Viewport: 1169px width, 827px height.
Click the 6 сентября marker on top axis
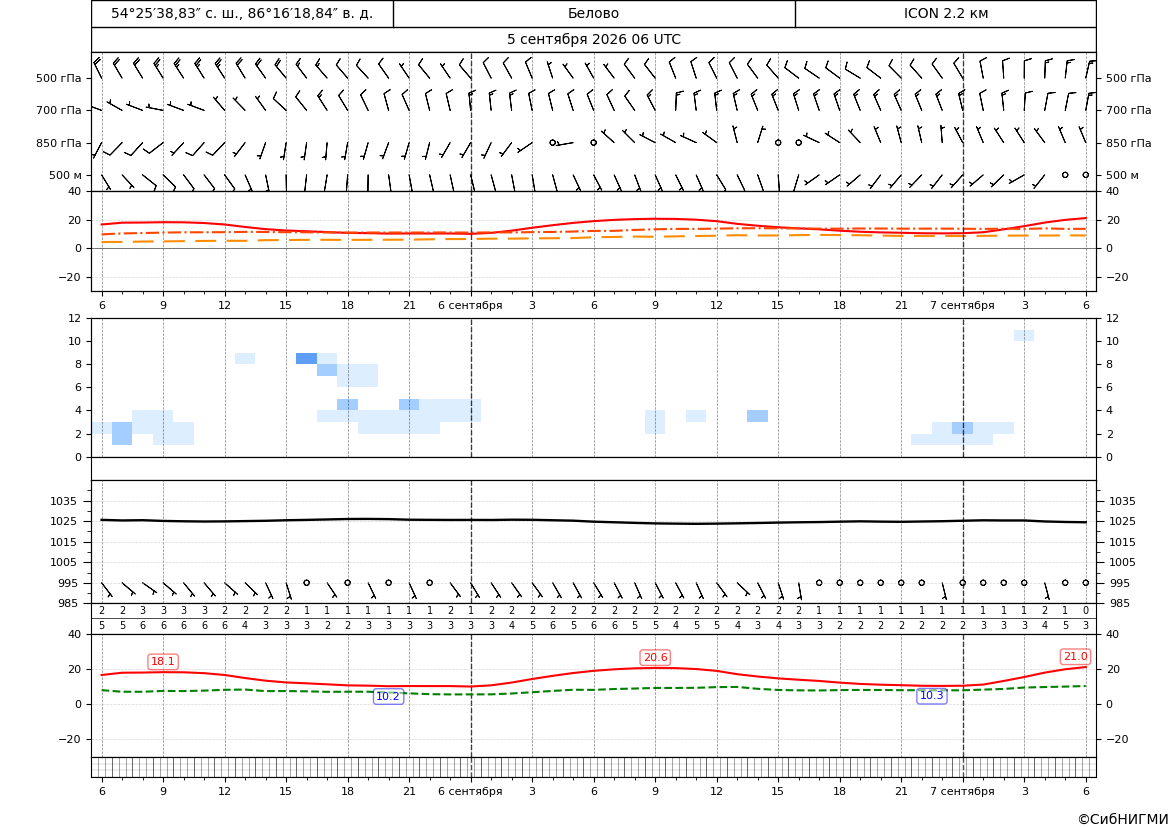click(x=470, y=305)
